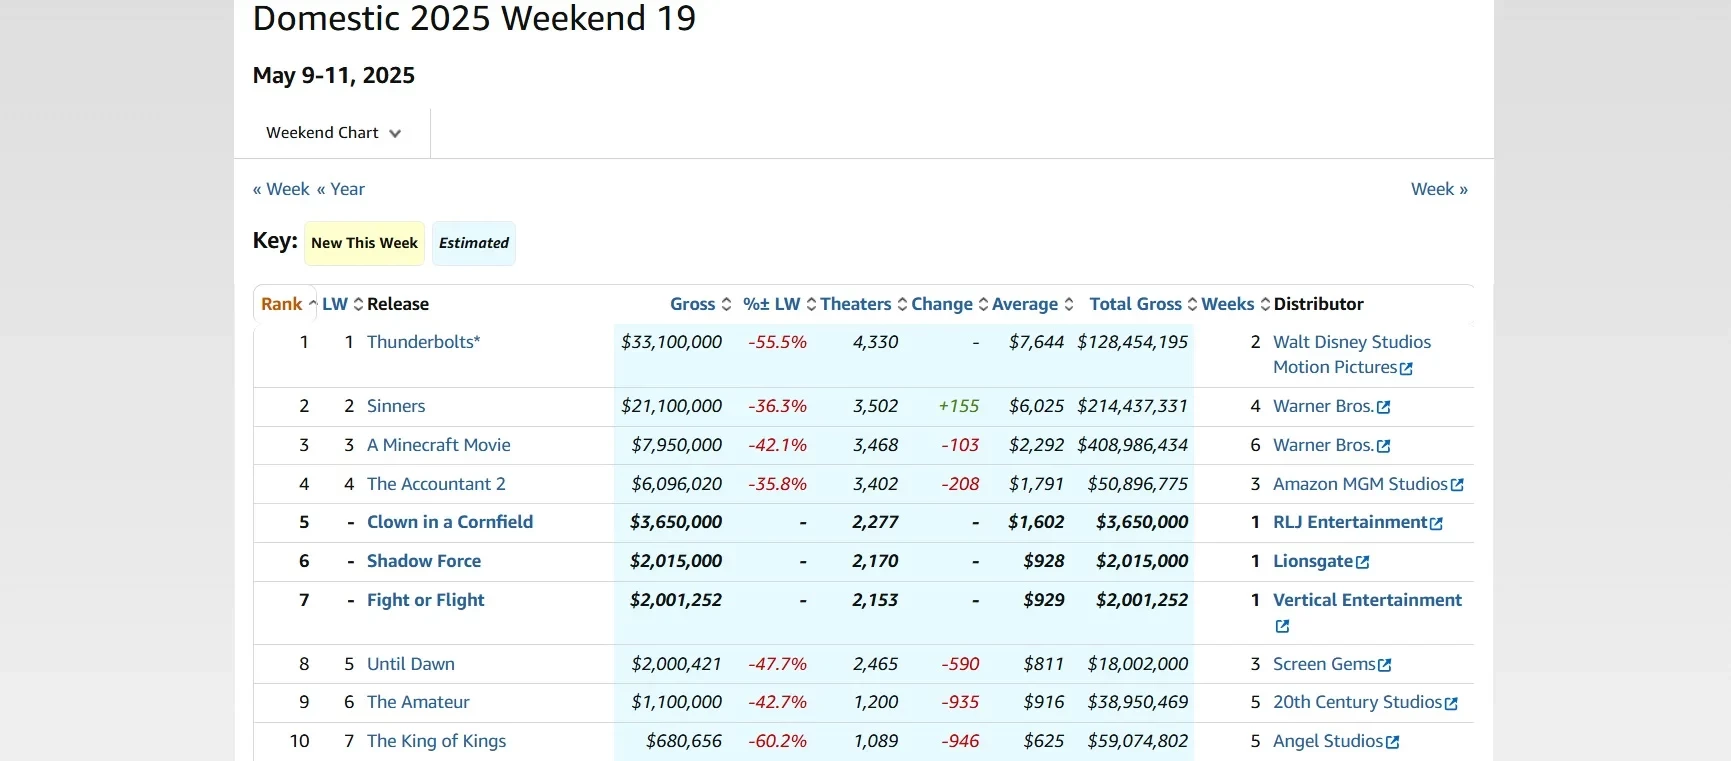1731x761 pixels.
Task: Expand the Weekend Chart dropdown
Action: point(333,133)
